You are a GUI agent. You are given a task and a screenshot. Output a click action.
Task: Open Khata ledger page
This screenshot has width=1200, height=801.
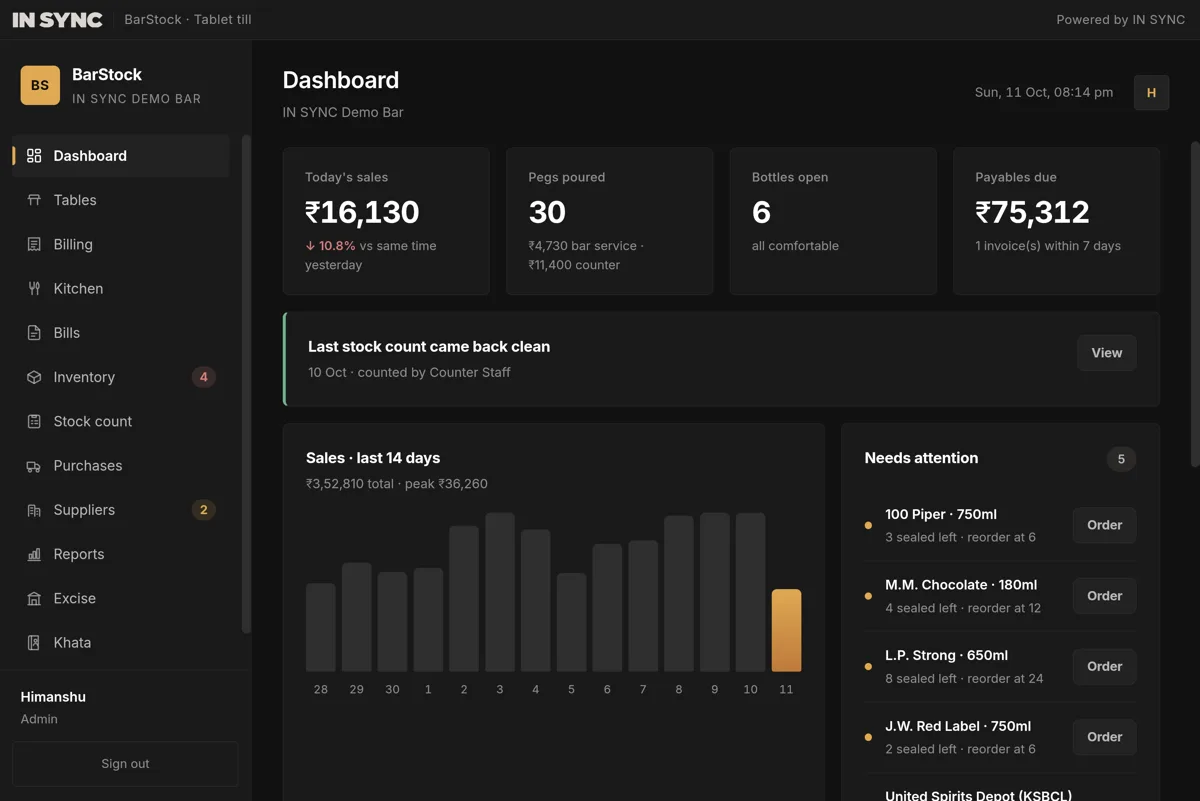pyautogui.click(x=121, y=643)
